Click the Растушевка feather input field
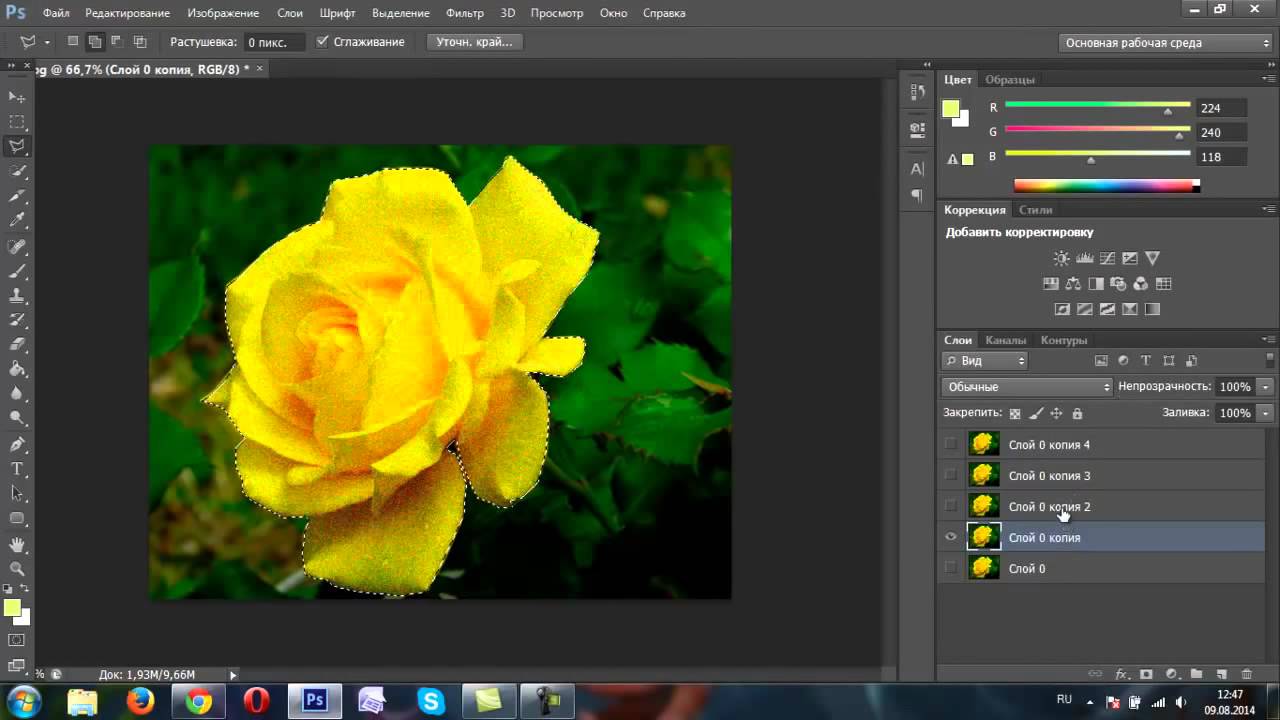This screenshot has height=720, width=1280. tap(273, 42)
